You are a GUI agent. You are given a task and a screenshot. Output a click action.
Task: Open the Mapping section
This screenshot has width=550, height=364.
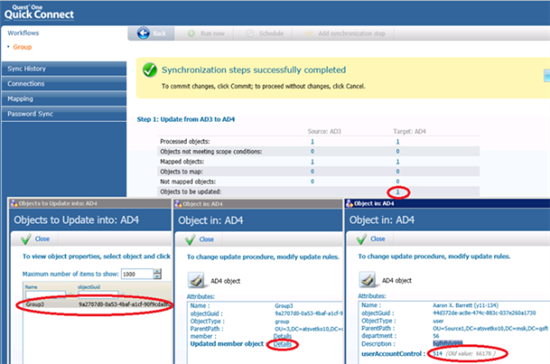point(64,99)
